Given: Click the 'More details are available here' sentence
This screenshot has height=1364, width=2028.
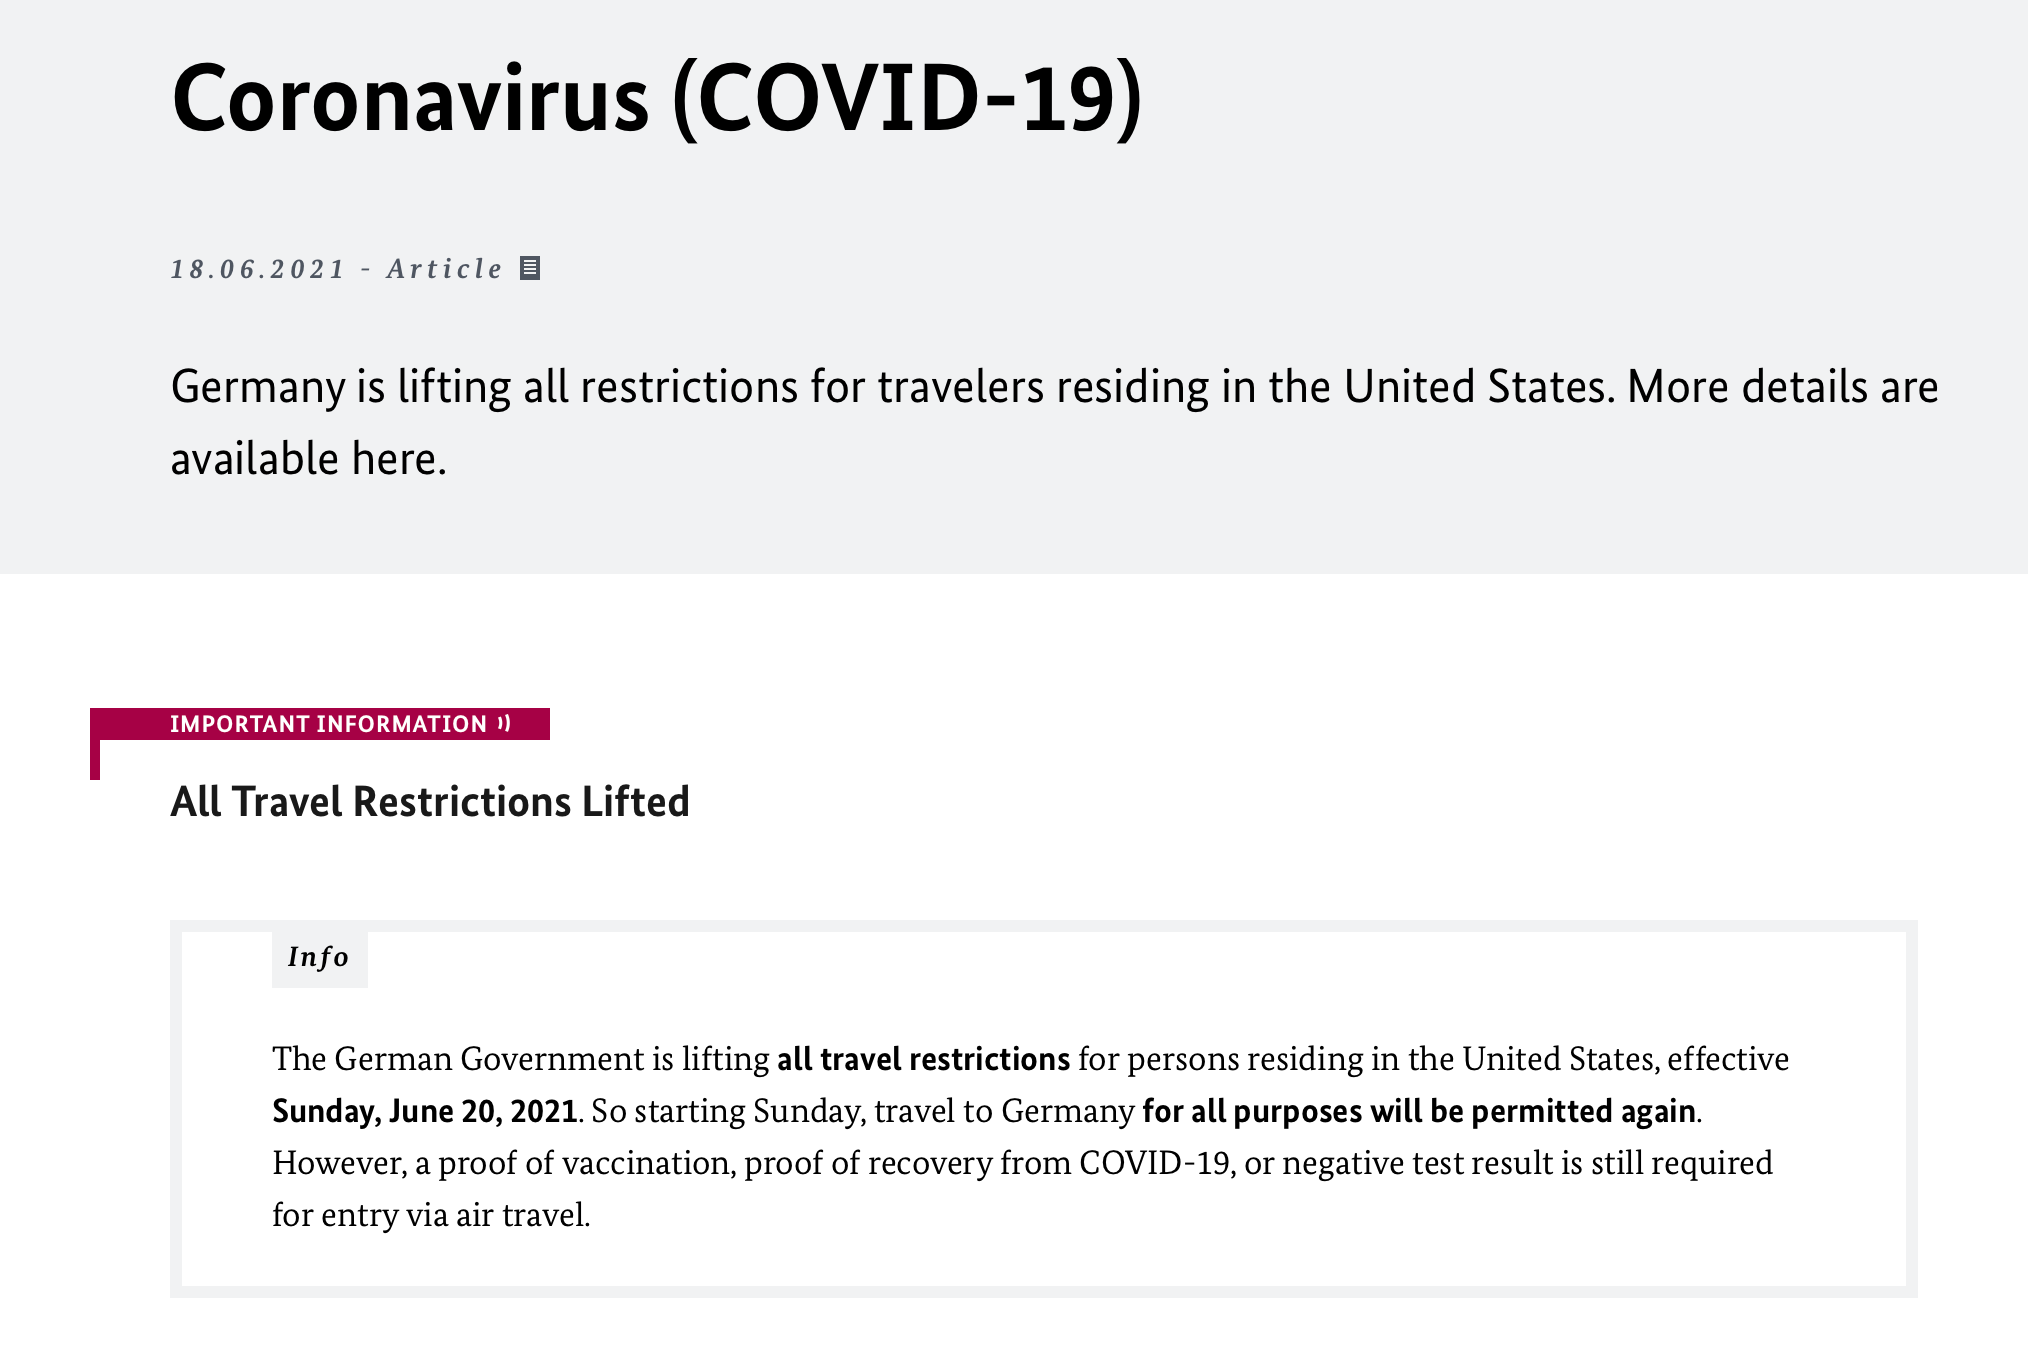Looking at the screenshot, I should [x=1780, y=388].
